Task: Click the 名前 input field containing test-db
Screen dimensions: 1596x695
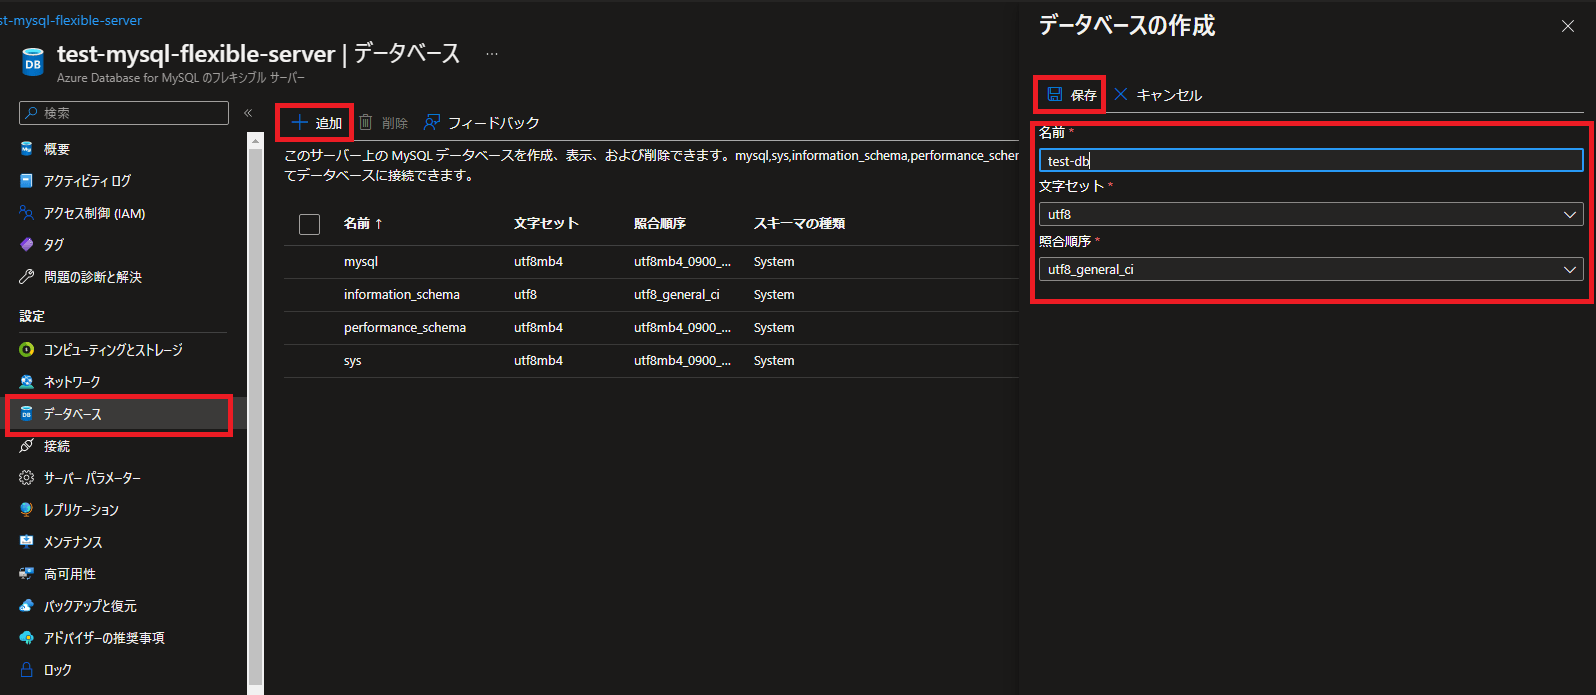Action: pos(1311,160)
